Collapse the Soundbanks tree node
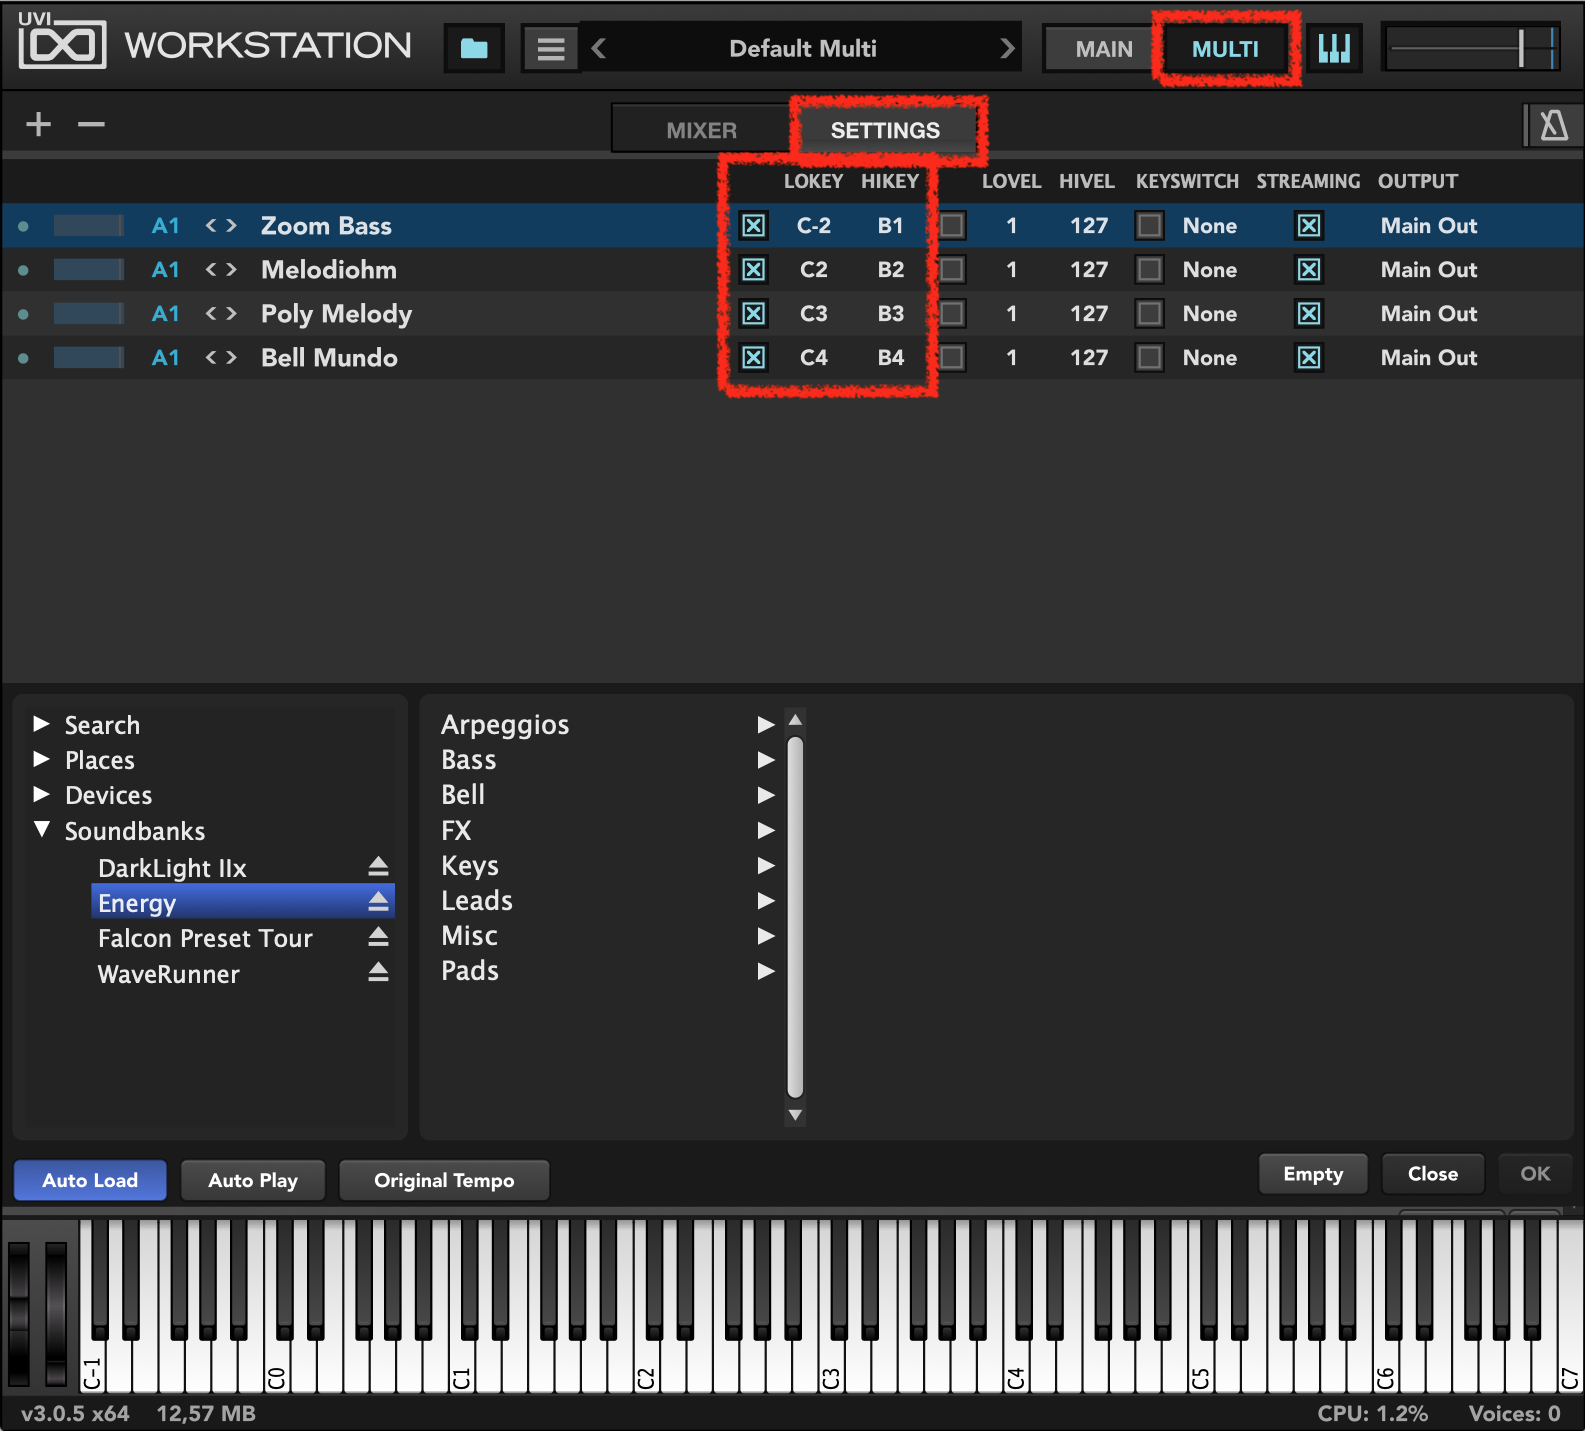1585x1431 pixels. [41, 830]
